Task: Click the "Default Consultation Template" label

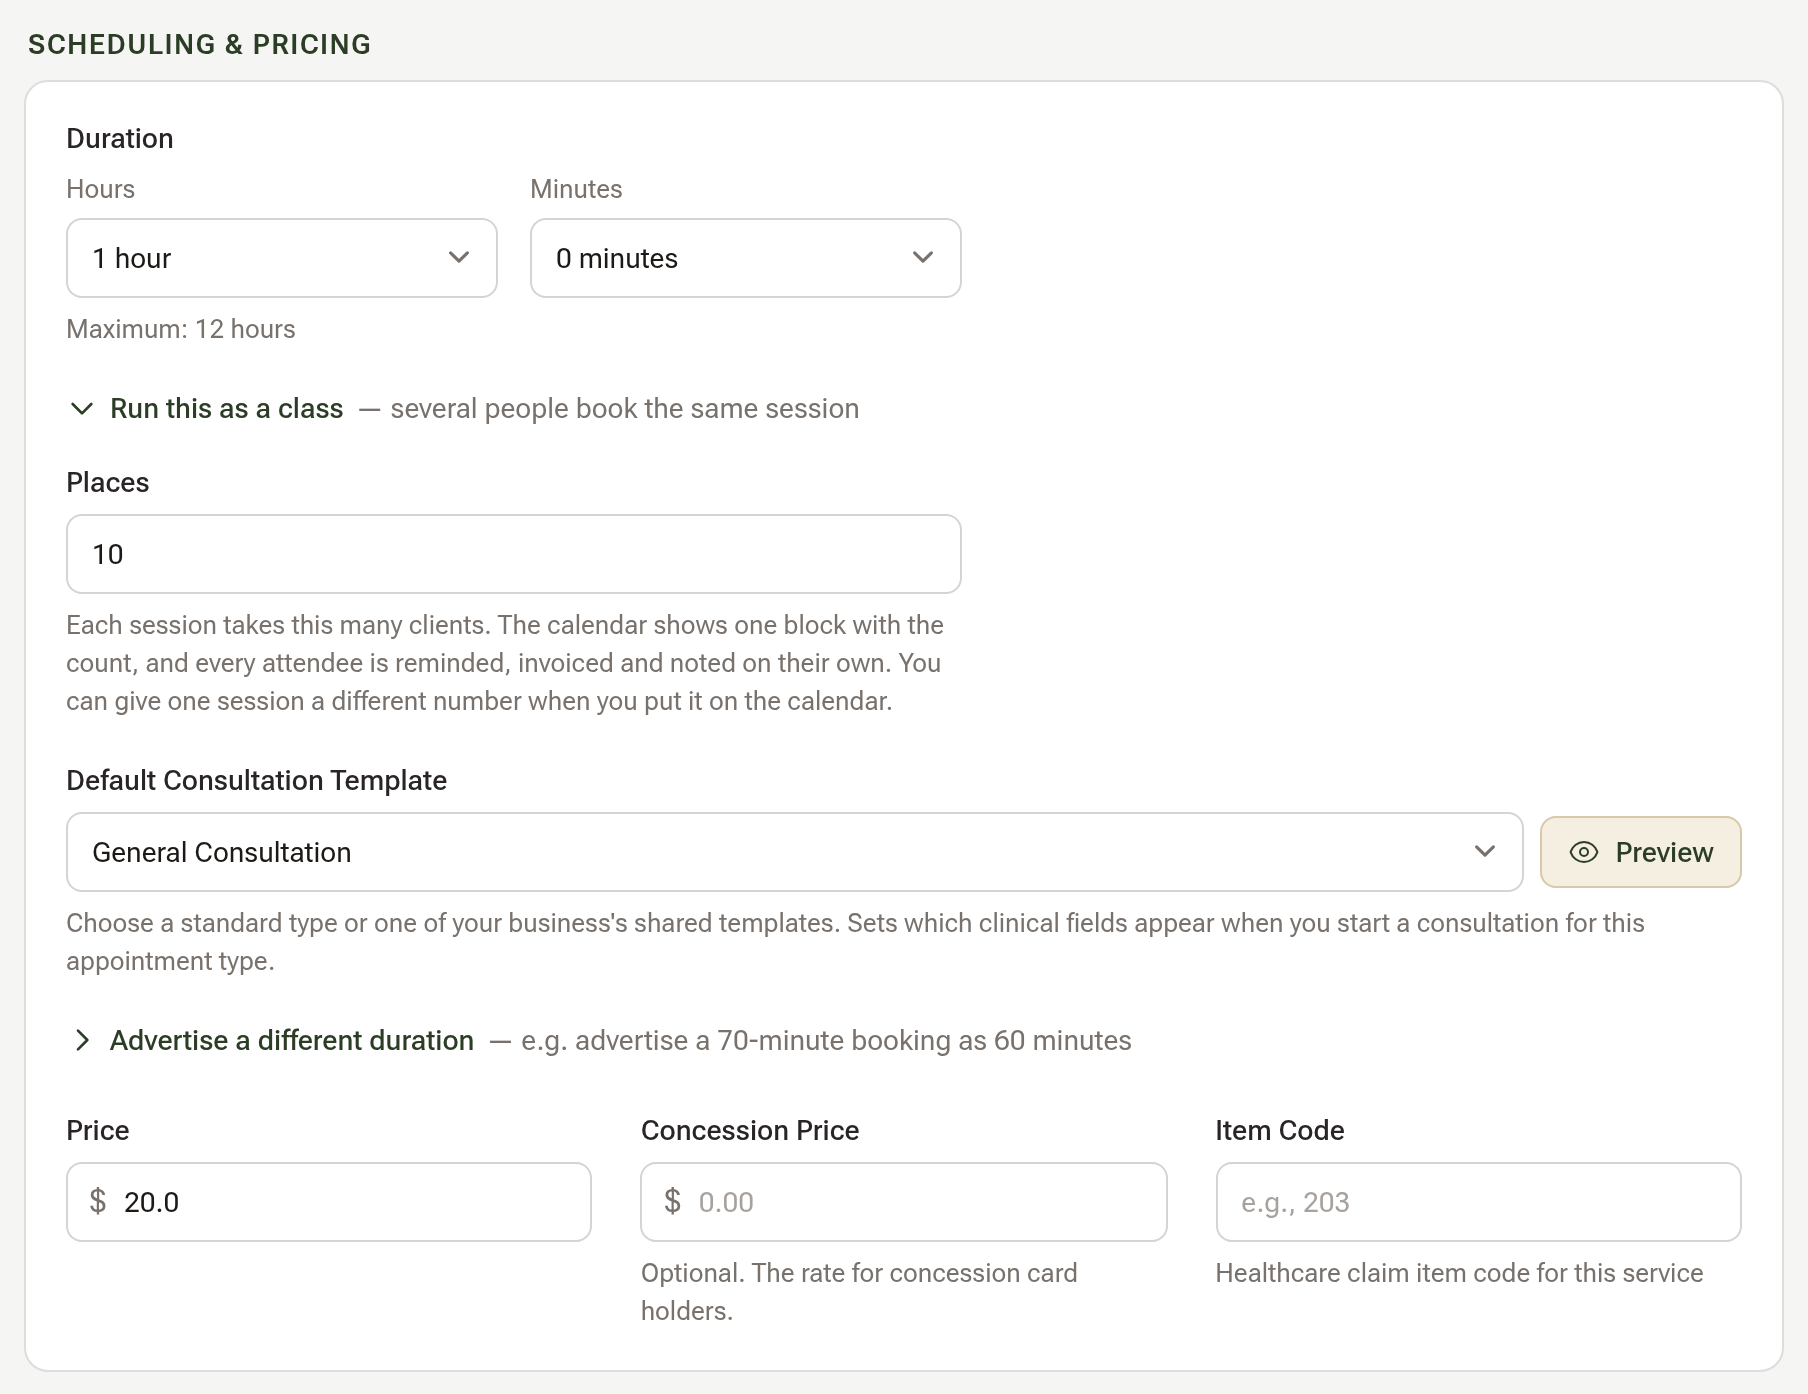Action: [257, 780]
